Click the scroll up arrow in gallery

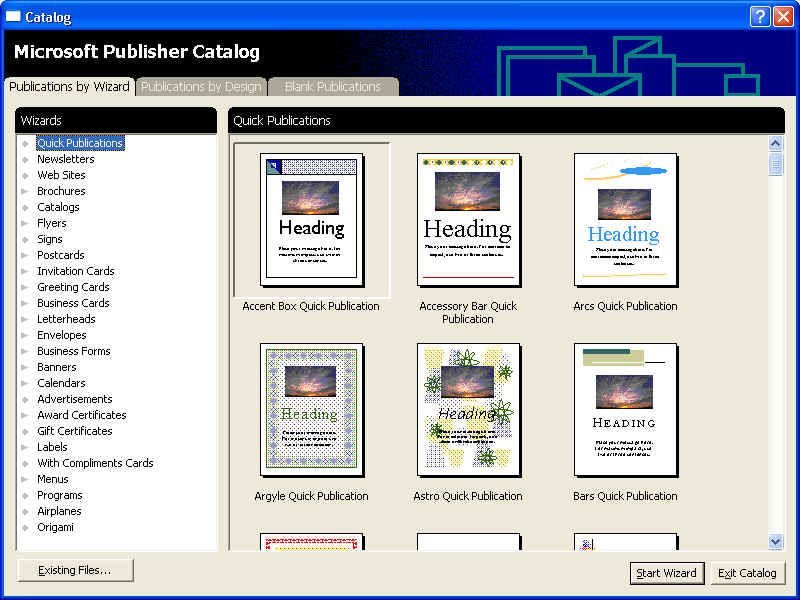pos(776,144)
